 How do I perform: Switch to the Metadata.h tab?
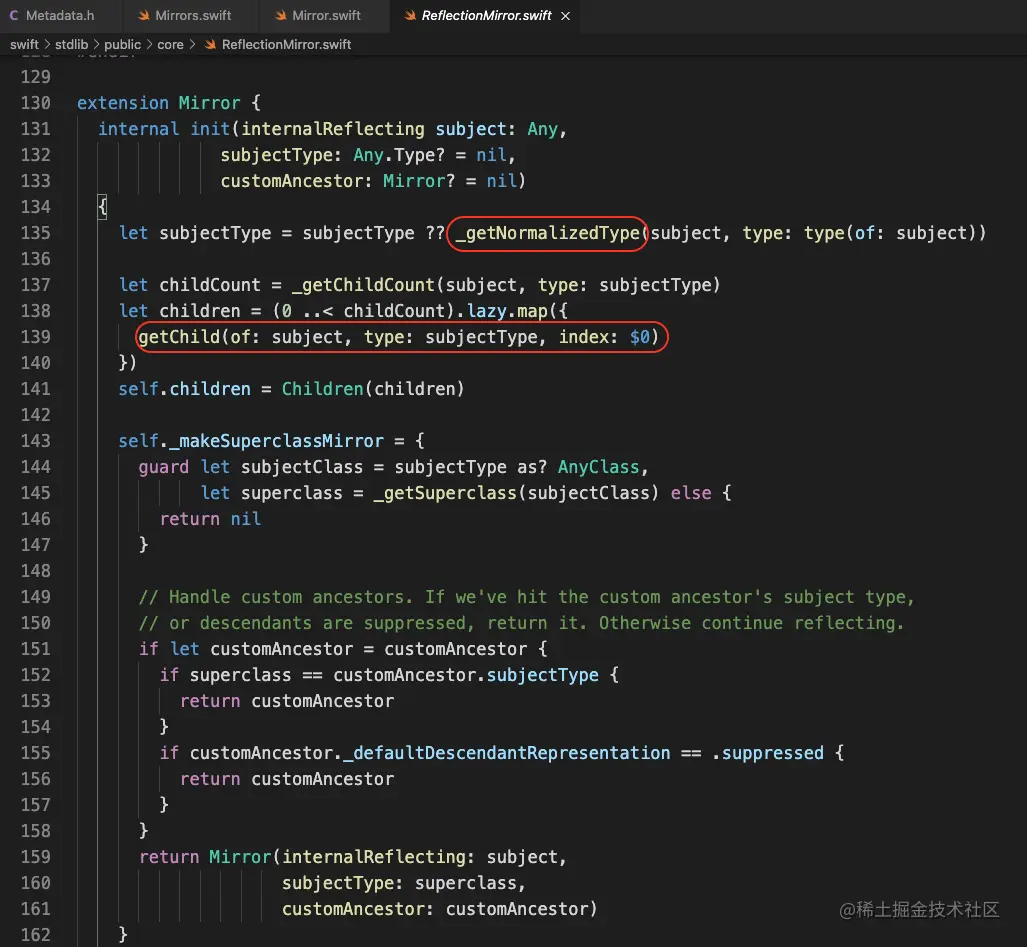[60, 15]
